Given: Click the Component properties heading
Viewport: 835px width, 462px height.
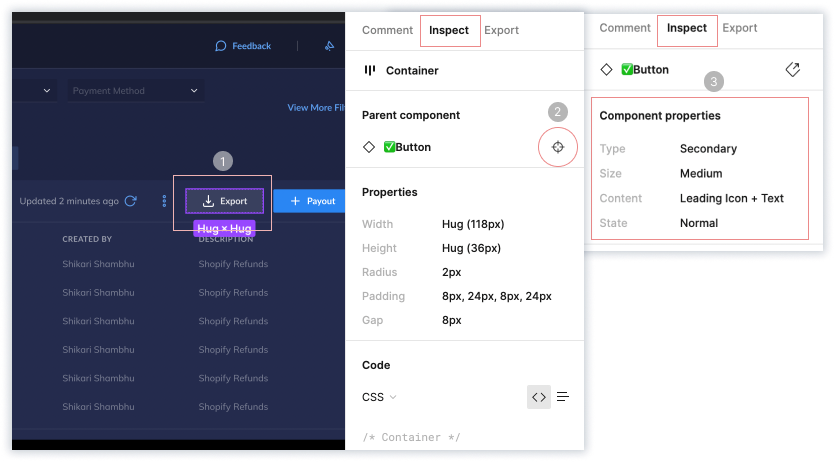Looking at the screenshot, I should [660, 116].
